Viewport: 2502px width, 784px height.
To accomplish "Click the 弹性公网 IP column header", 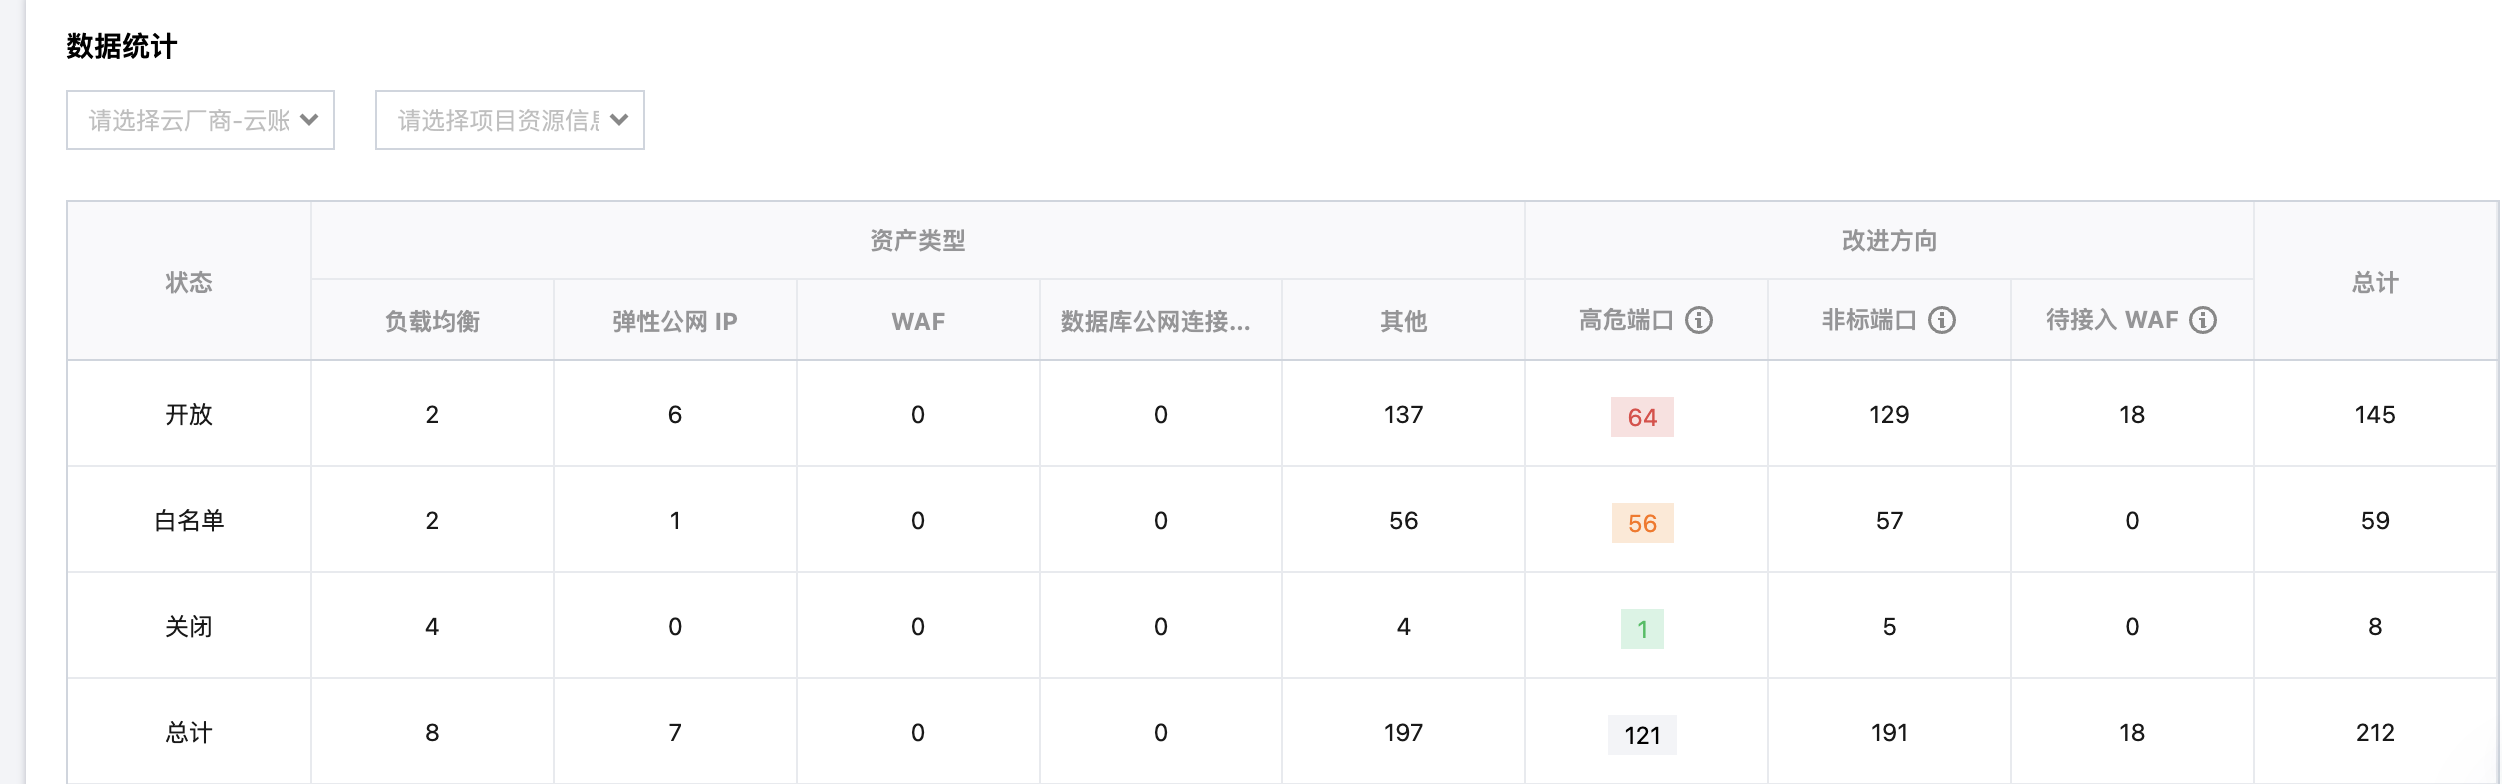I will [x=675, y=321].
